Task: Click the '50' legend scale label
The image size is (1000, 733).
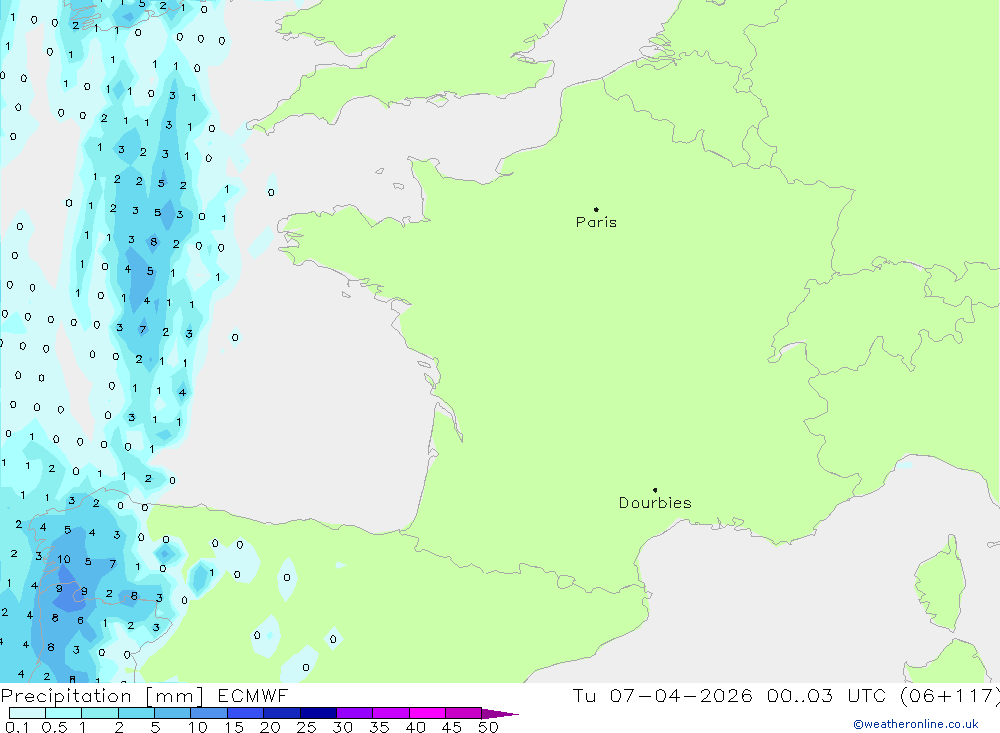Action: [x=488, y=727]
